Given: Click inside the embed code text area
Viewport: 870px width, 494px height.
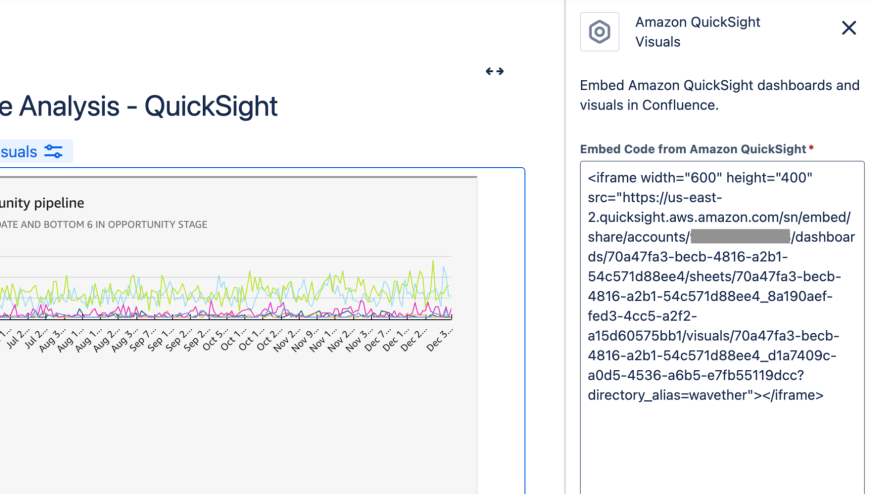Looking at the screenshot, I should click(x=722, y=440).
